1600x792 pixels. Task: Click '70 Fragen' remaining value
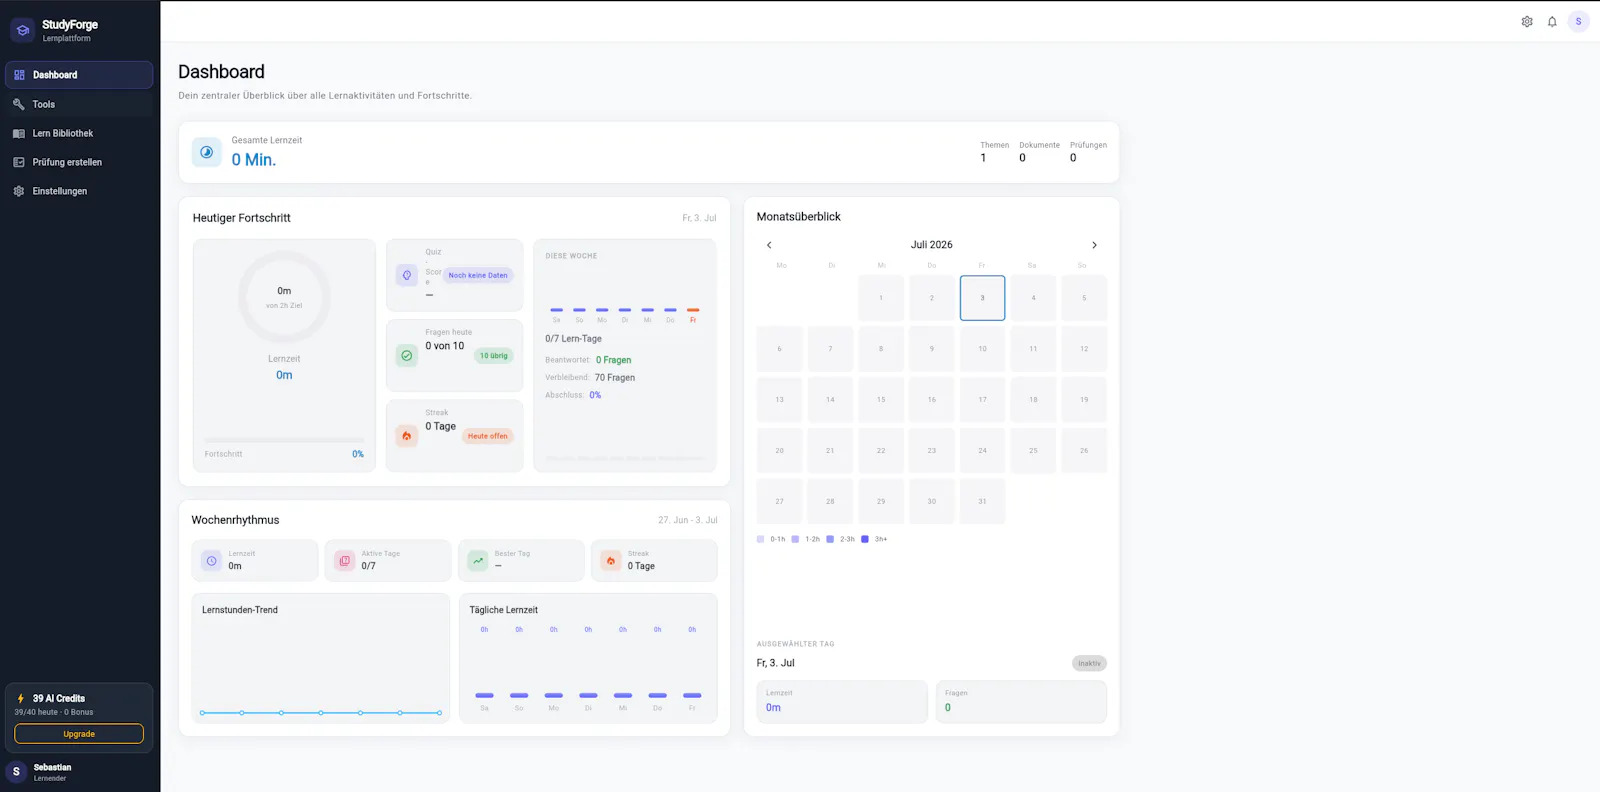pyautogui.click(x=615, y=378)
